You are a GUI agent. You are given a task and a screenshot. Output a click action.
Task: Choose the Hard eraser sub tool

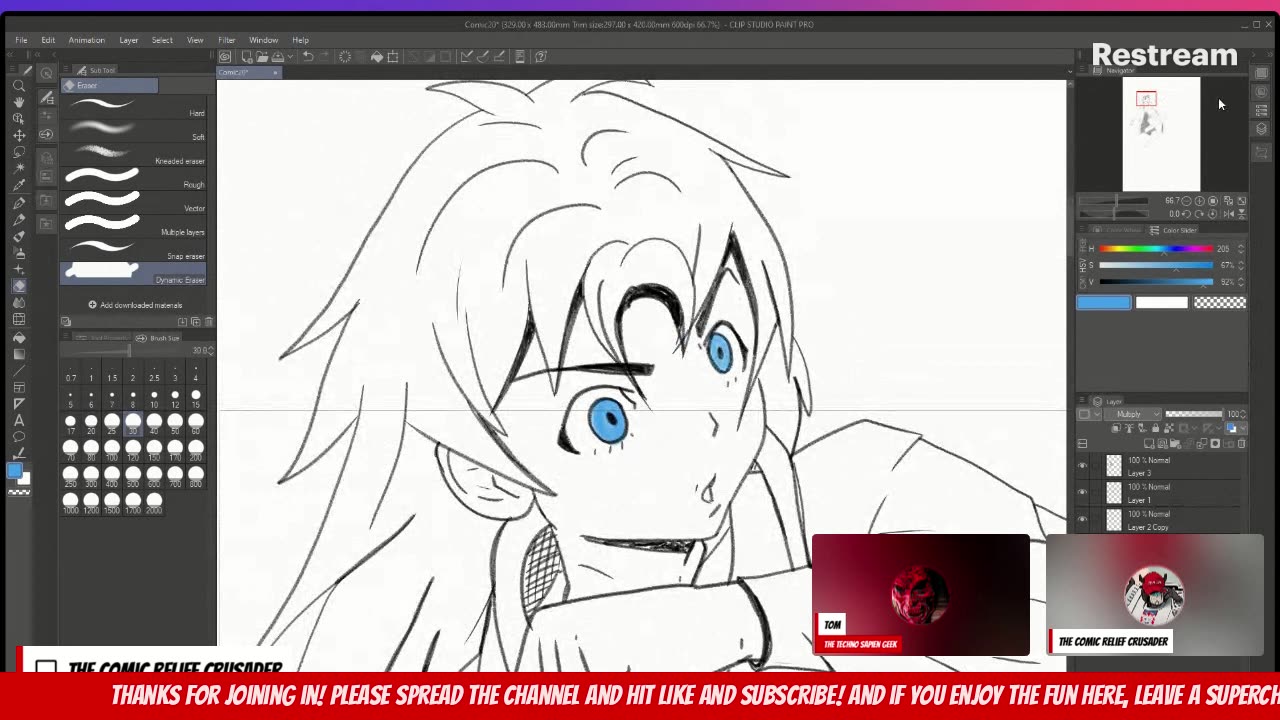[134, 109]
